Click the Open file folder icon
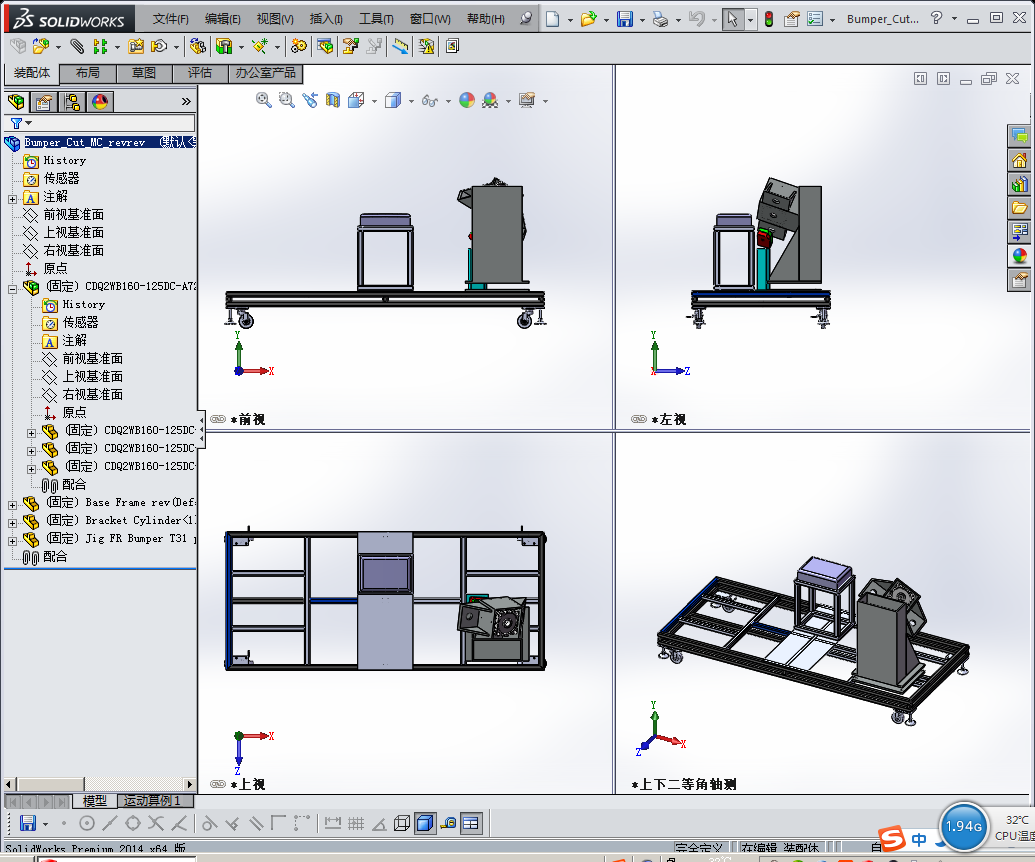Screen dimensions: 1035x862 (588, 19)
